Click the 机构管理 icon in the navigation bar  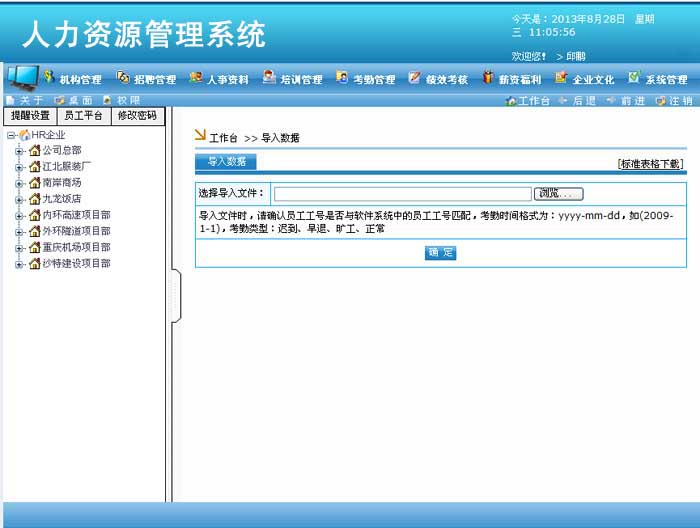tap(49, 78)
